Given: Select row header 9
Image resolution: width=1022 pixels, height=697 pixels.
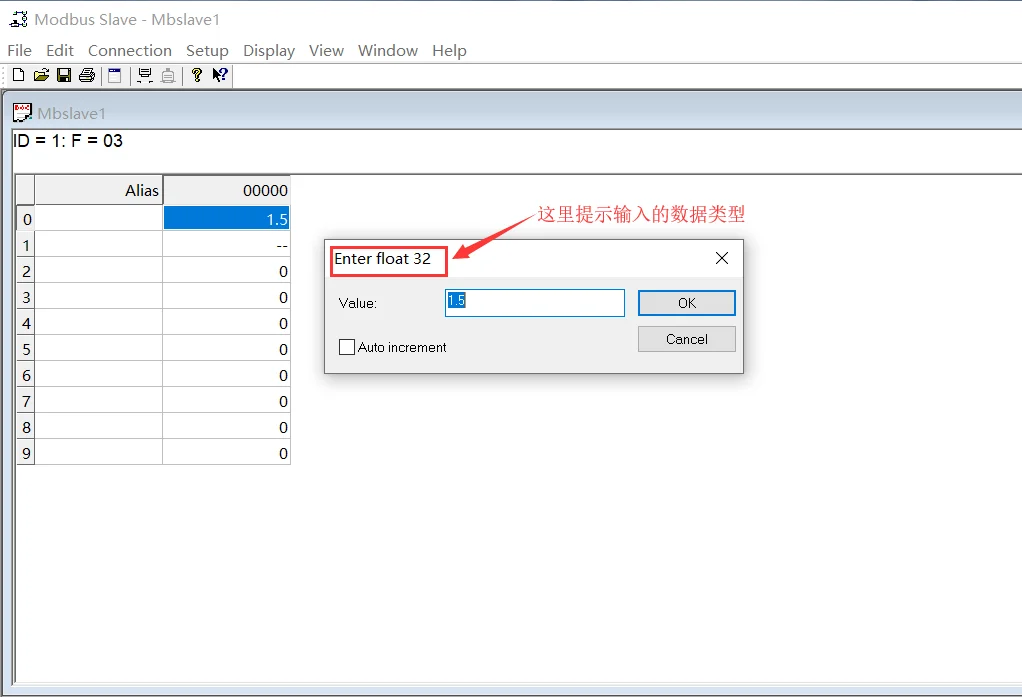Looking at the screenshot, I should [x=25, y=453].
